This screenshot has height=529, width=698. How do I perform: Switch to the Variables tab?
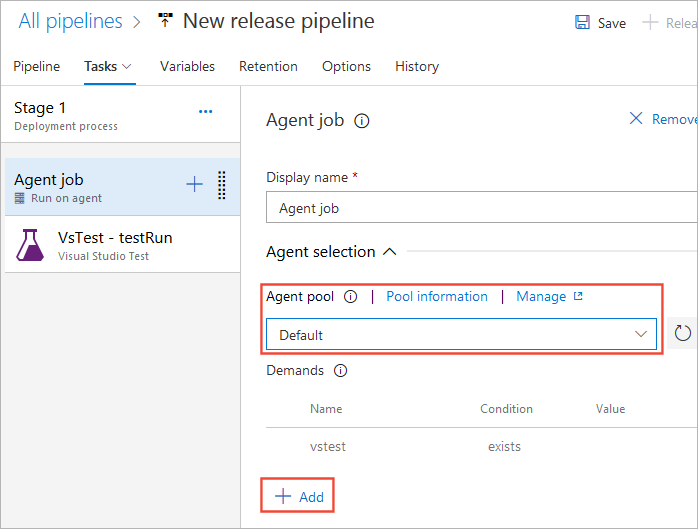tap(187, 67)
